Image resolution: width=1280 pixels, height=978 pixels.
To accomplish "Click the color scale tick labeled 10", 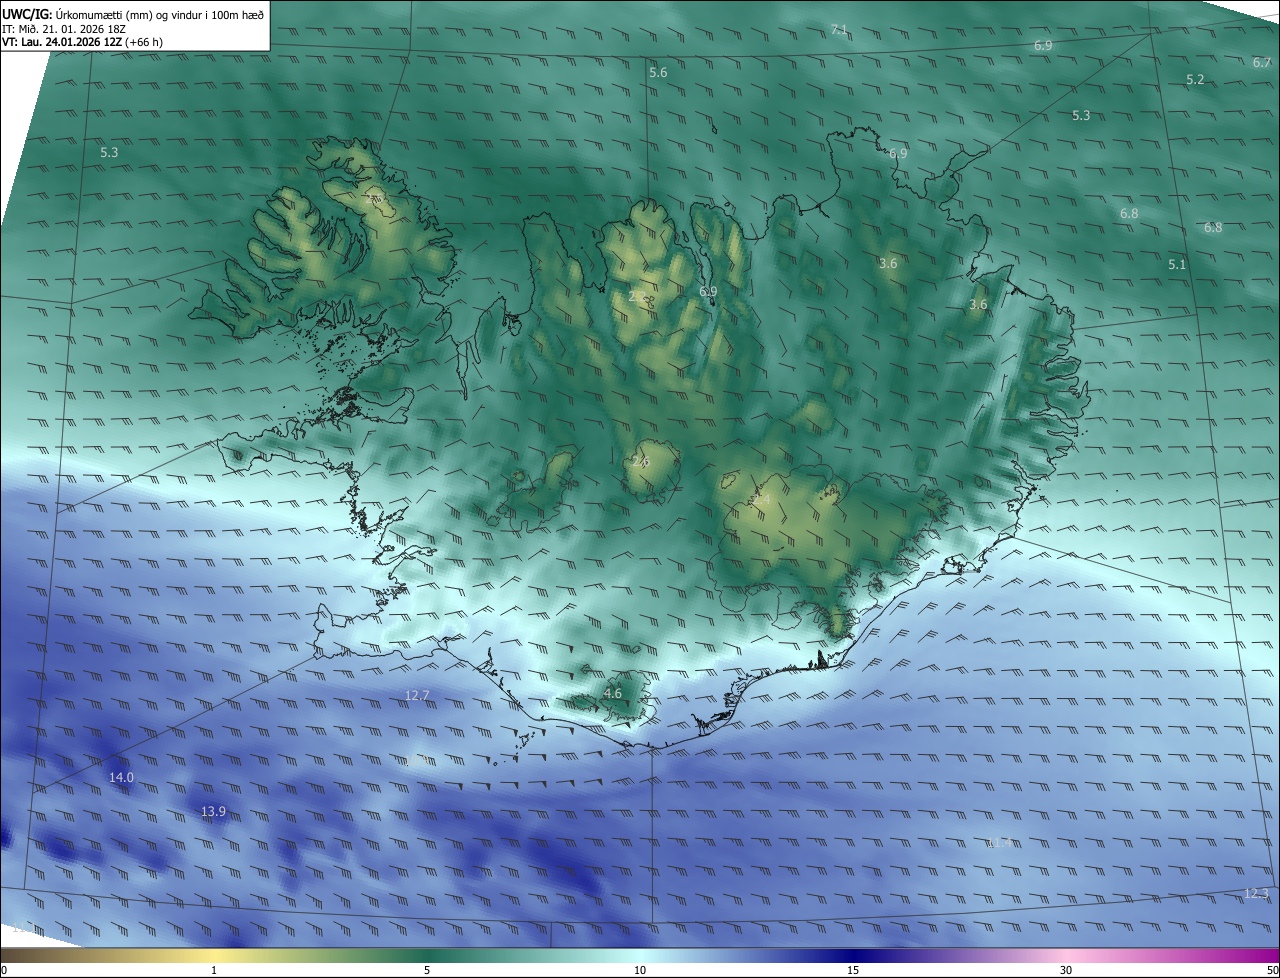I will tap(640, 970).
